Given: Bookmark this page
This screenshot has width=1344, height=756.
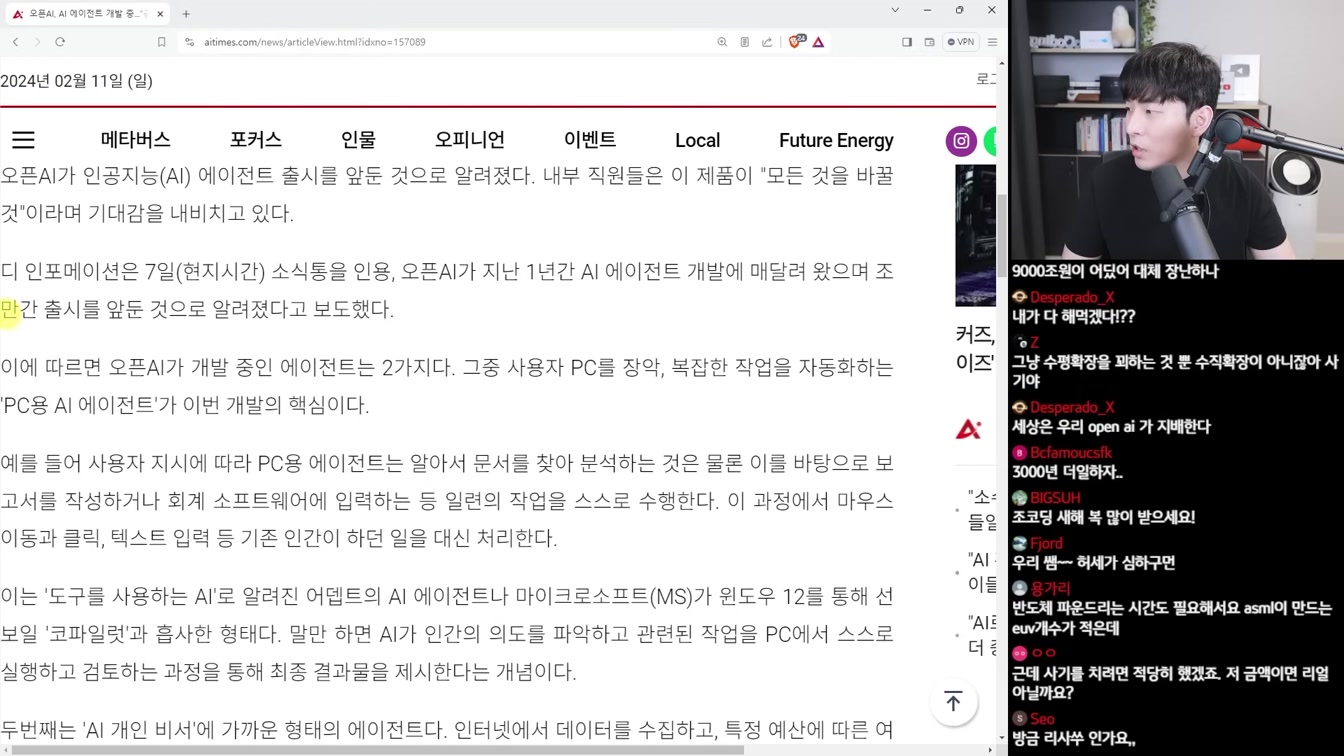Looking at the screenshot, I should (161, 42).
